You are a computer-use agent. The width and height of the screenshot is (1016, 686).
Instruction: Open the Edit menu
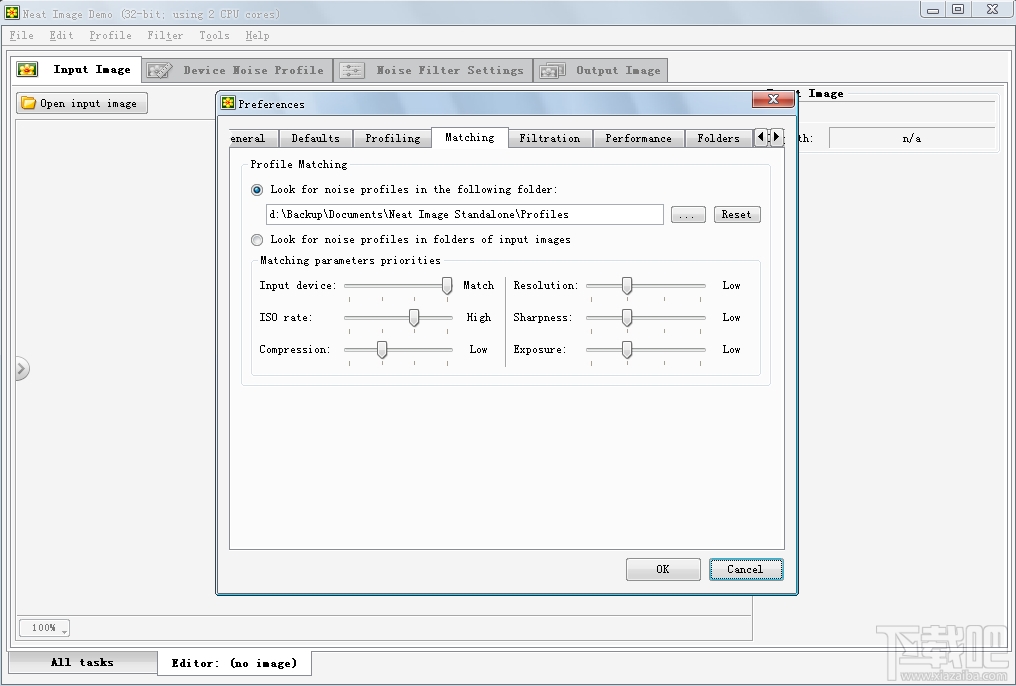pyautogui.click(x=62, y=36)
